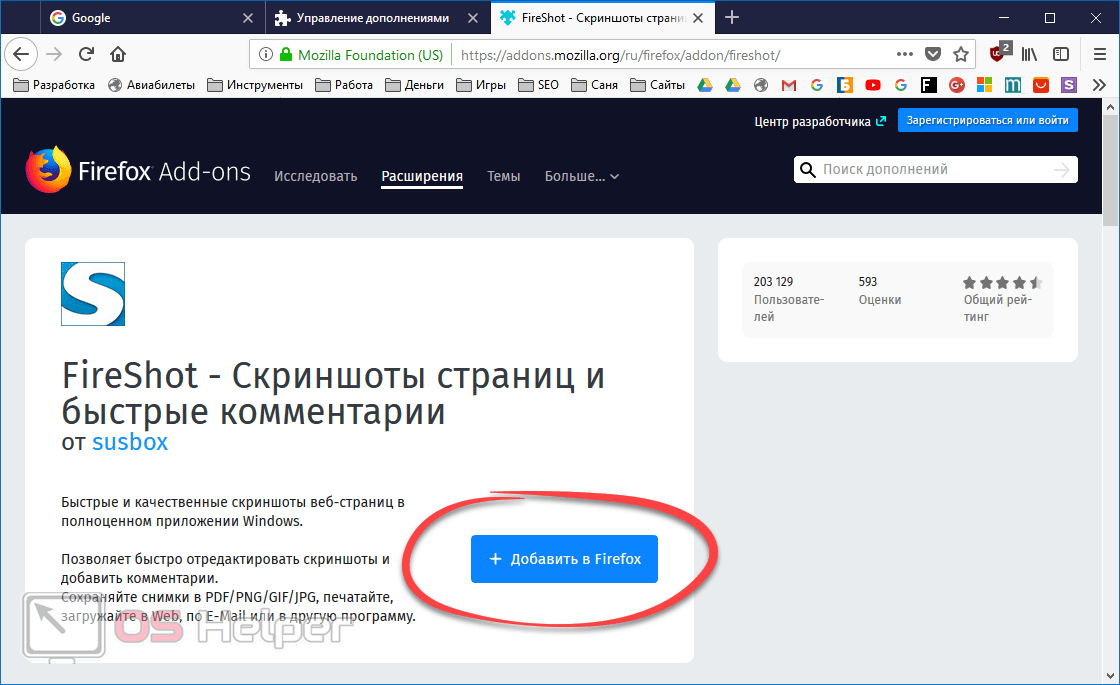
Task: Go back to the previous page
Action: click(x=21, y=54)
